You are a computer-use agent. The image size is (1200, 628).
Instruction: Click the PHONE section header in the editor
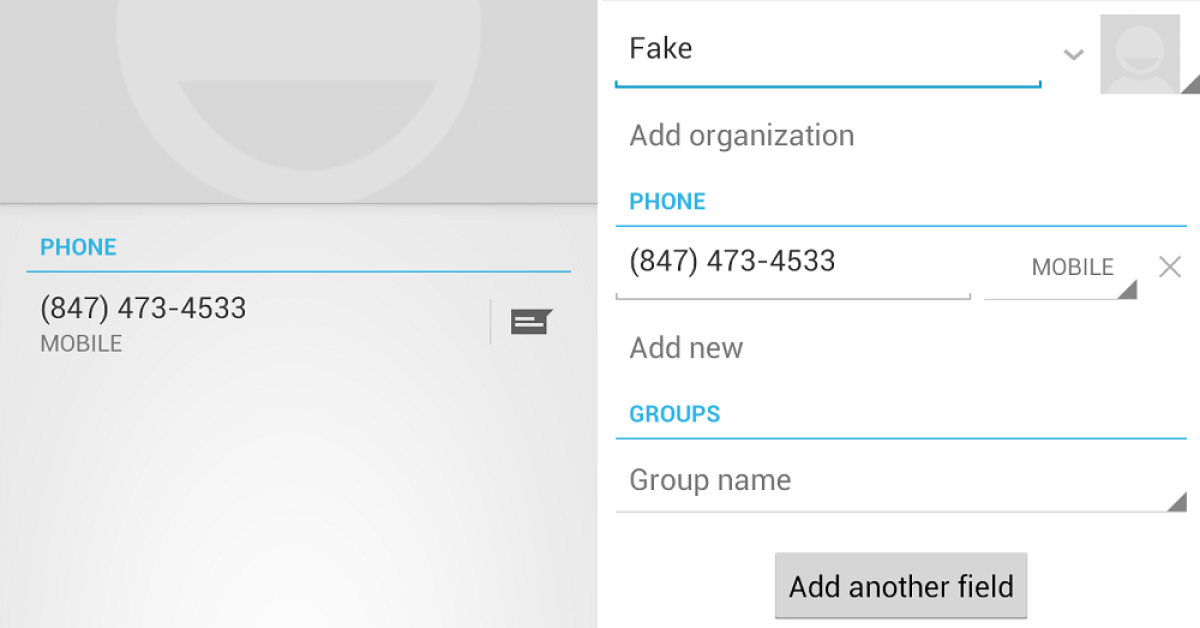click(667, 202)
